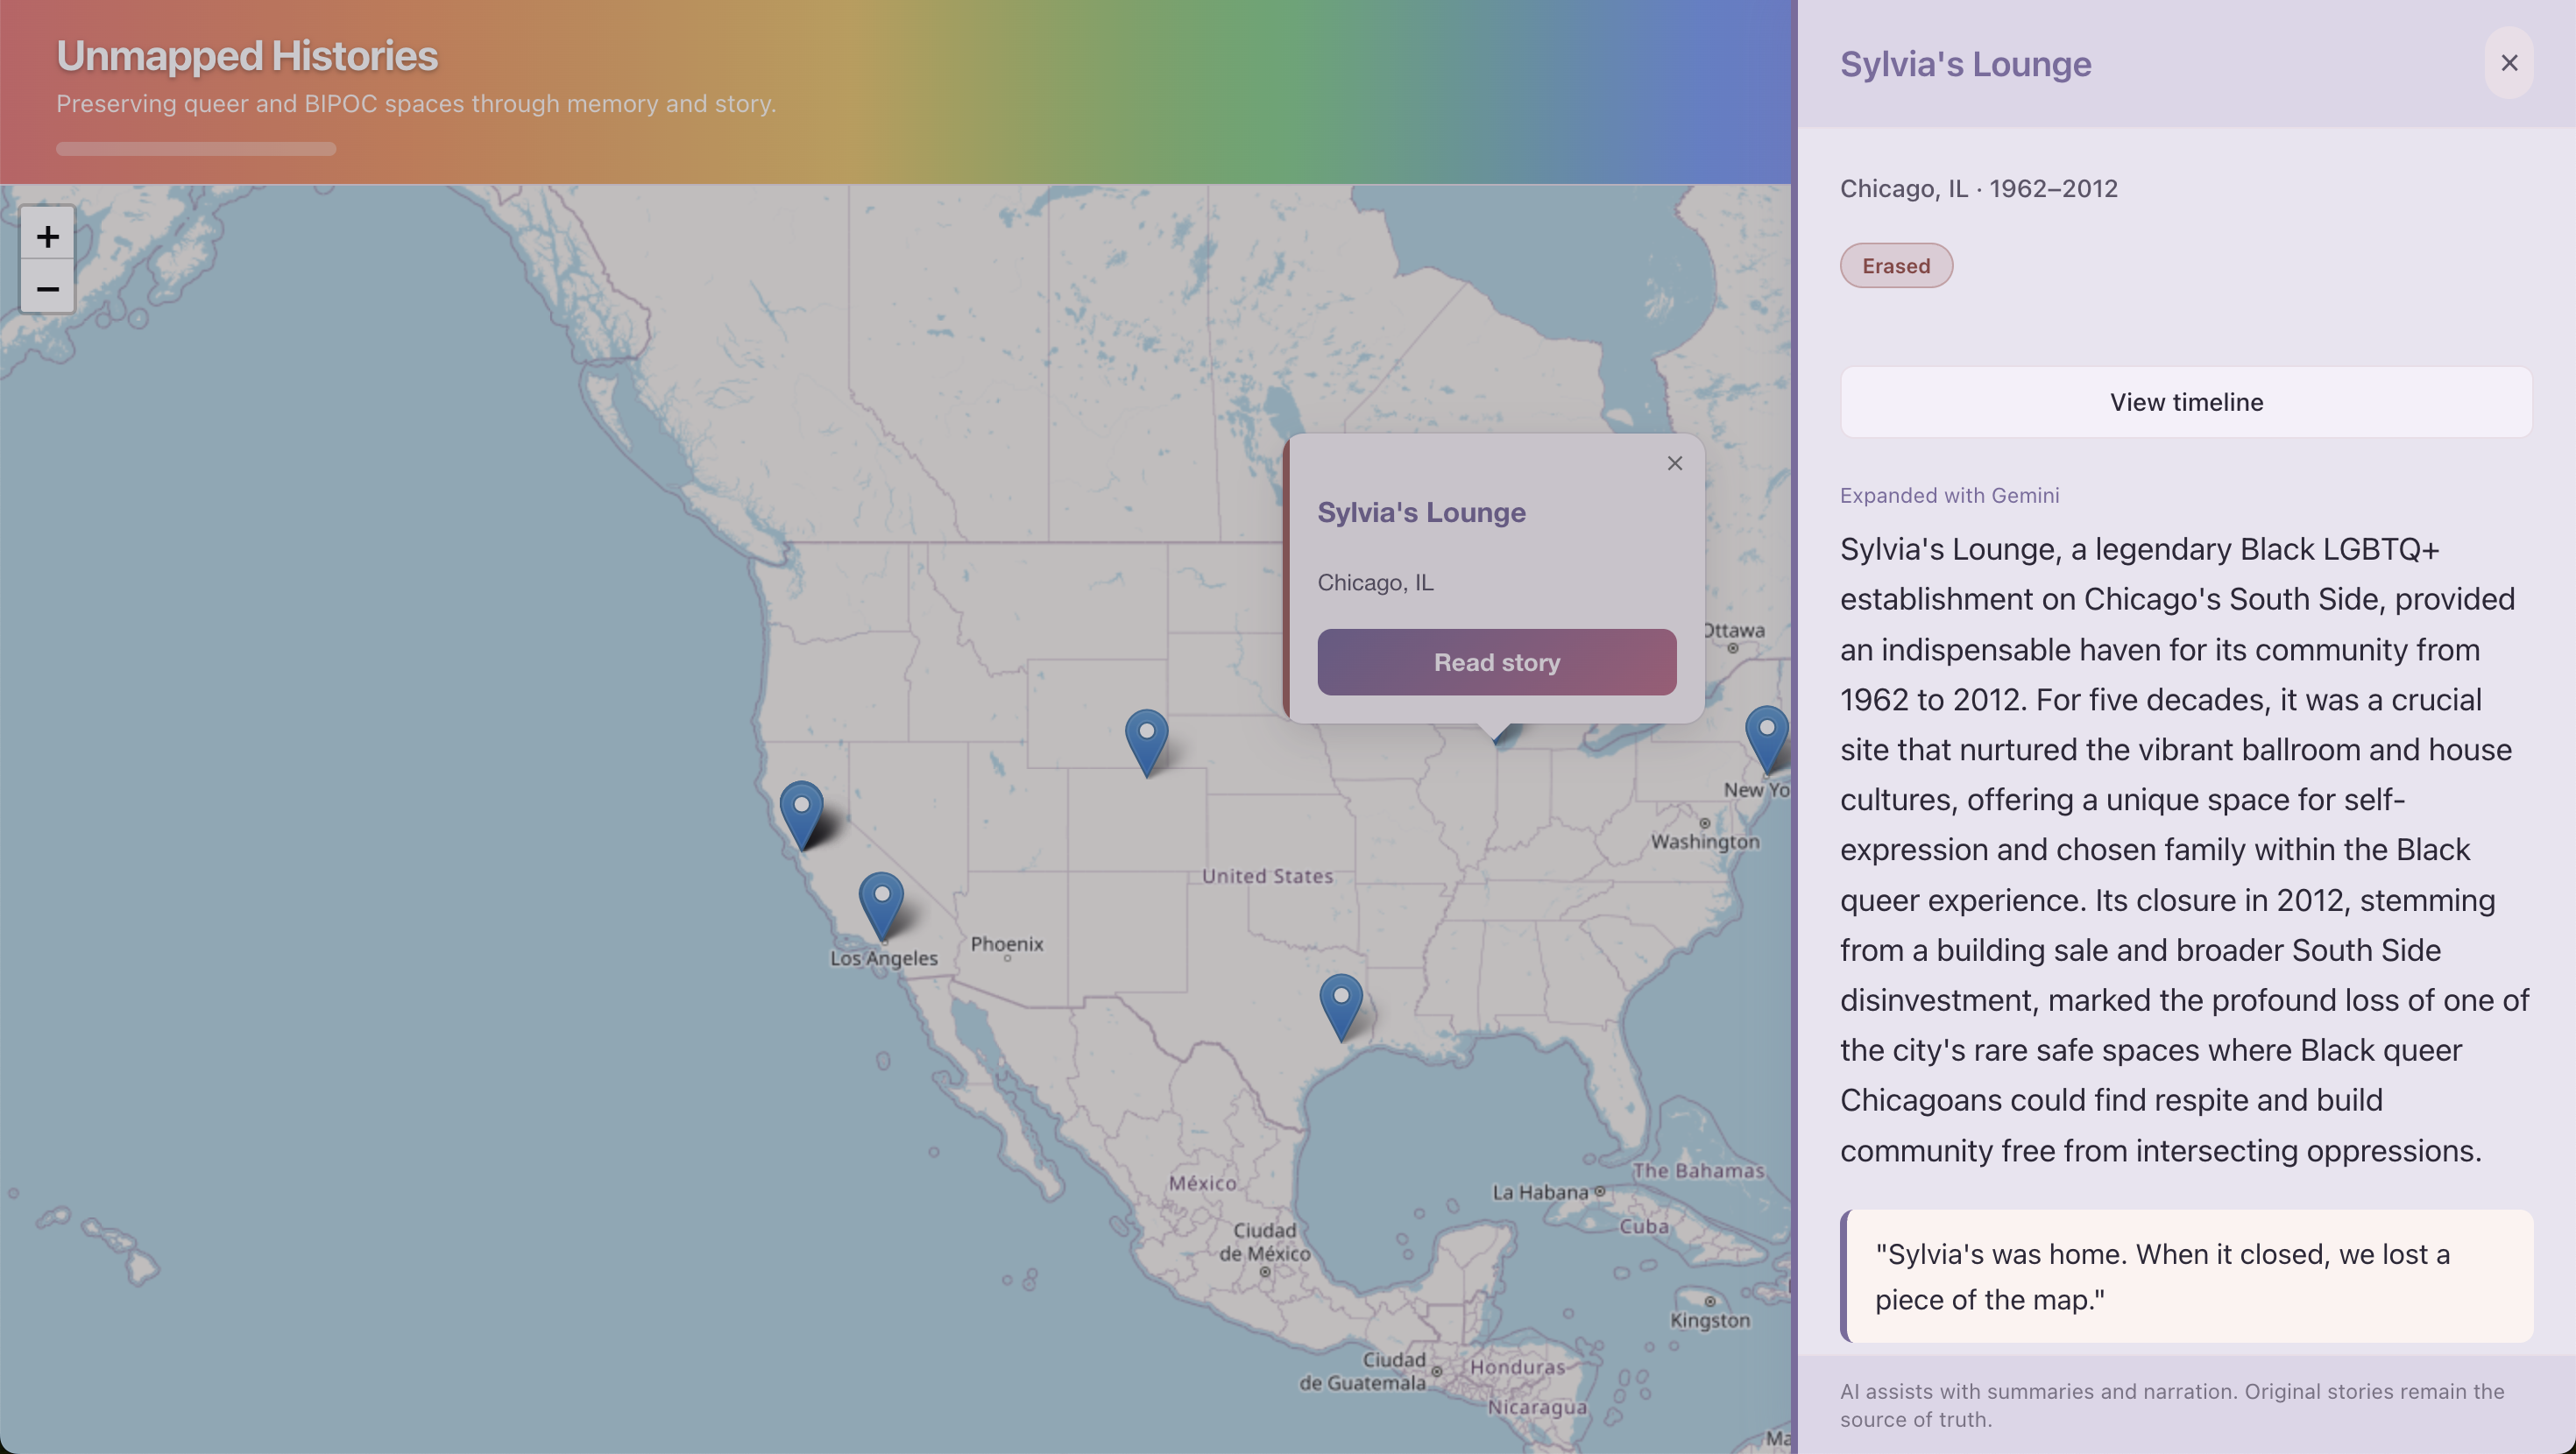
Task: Click the Expanded with Gemini label
Action: (x=1949, y=495)
